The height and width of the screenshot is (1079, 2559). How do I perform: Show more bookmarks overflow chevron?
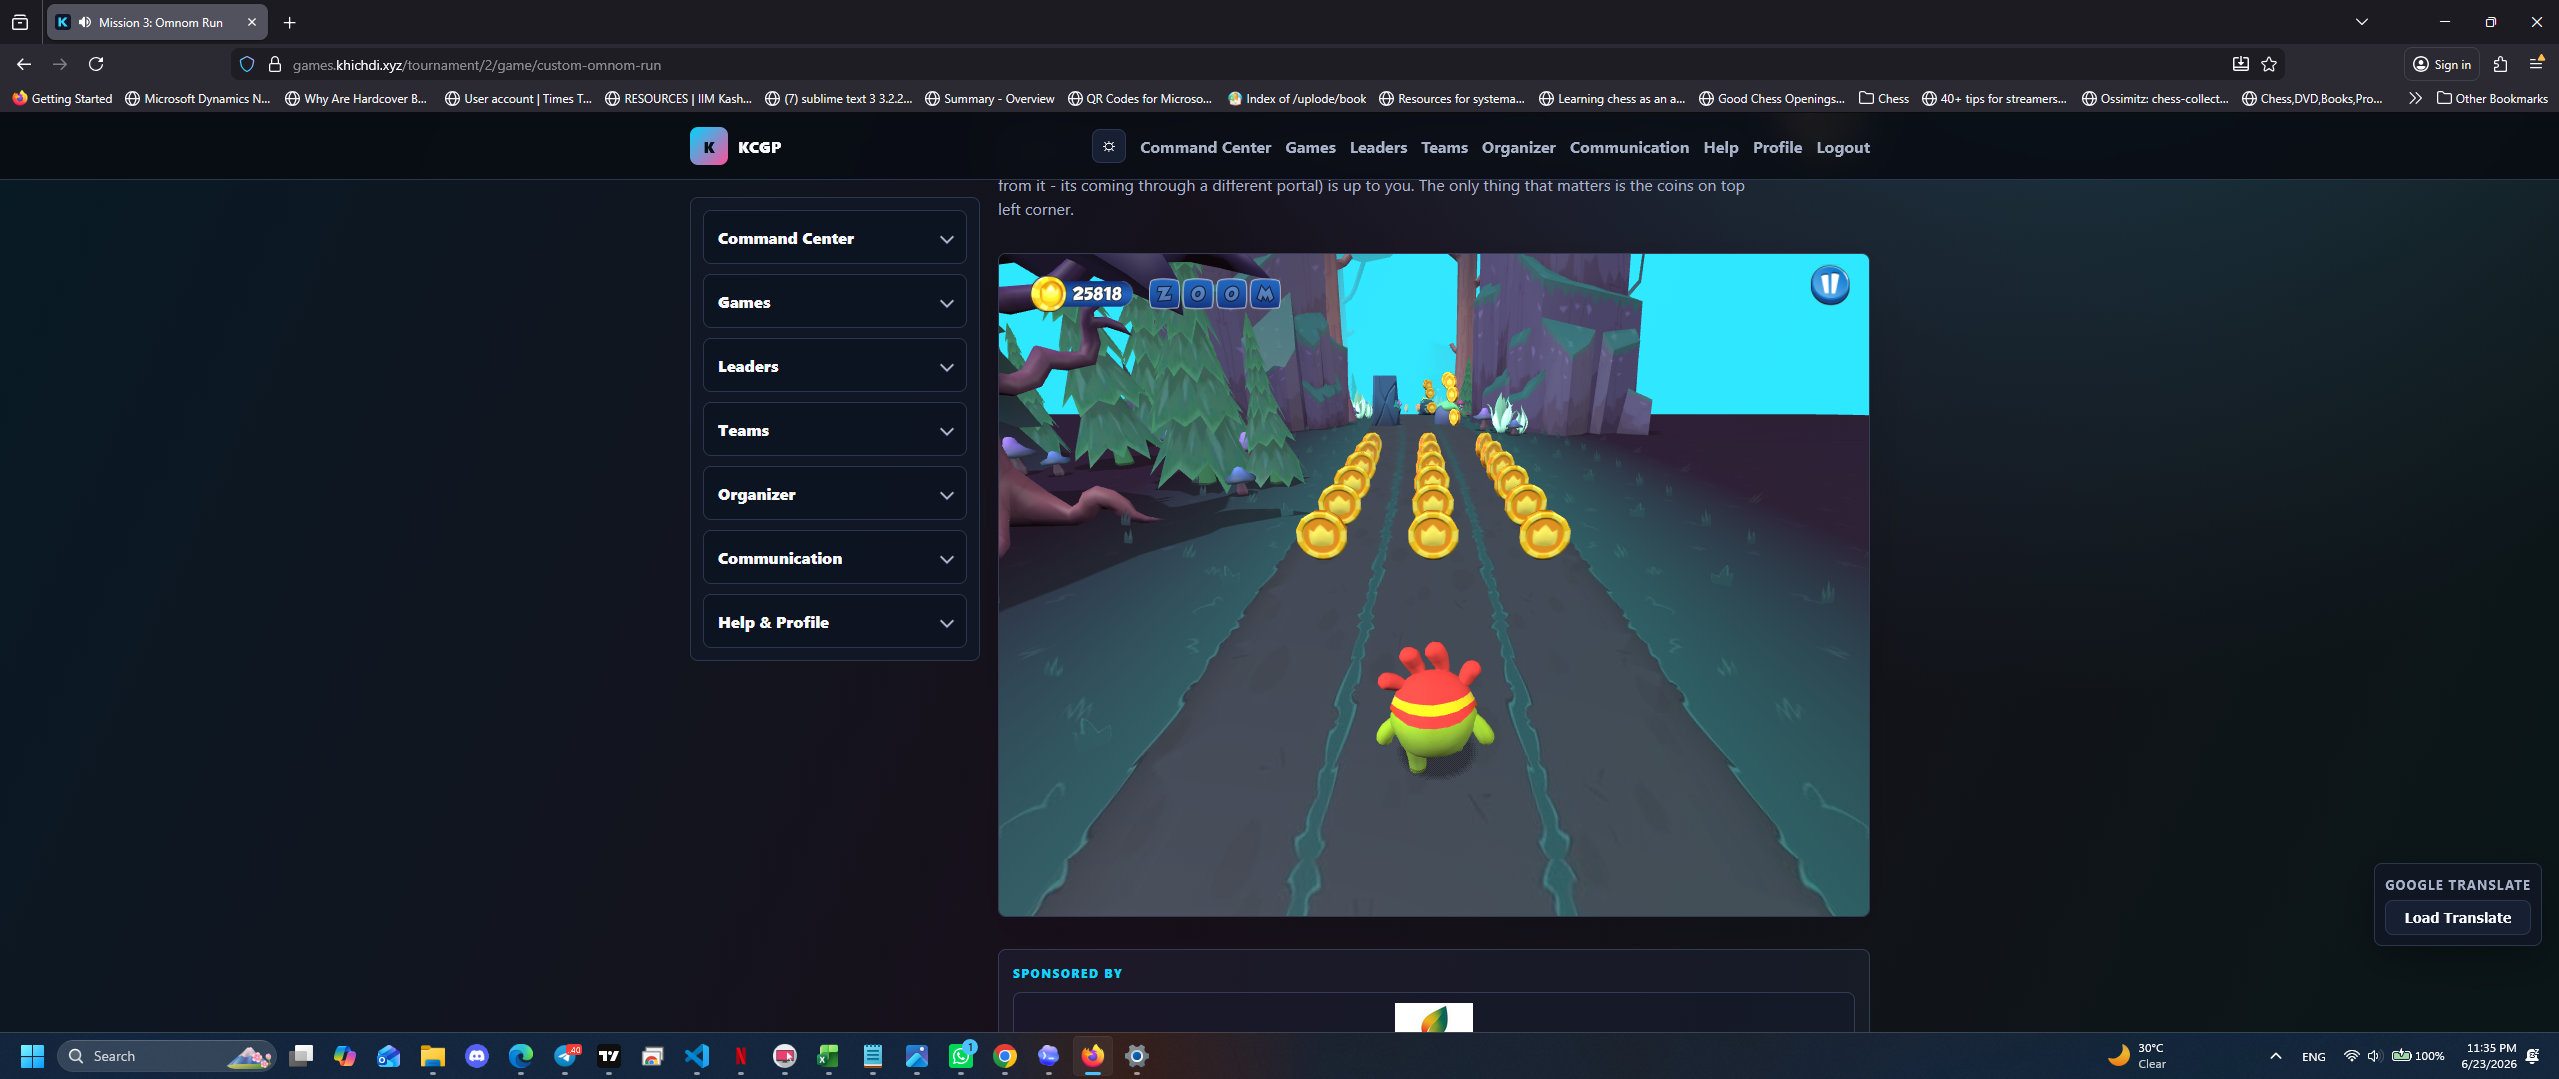(x=2415, y=98)
